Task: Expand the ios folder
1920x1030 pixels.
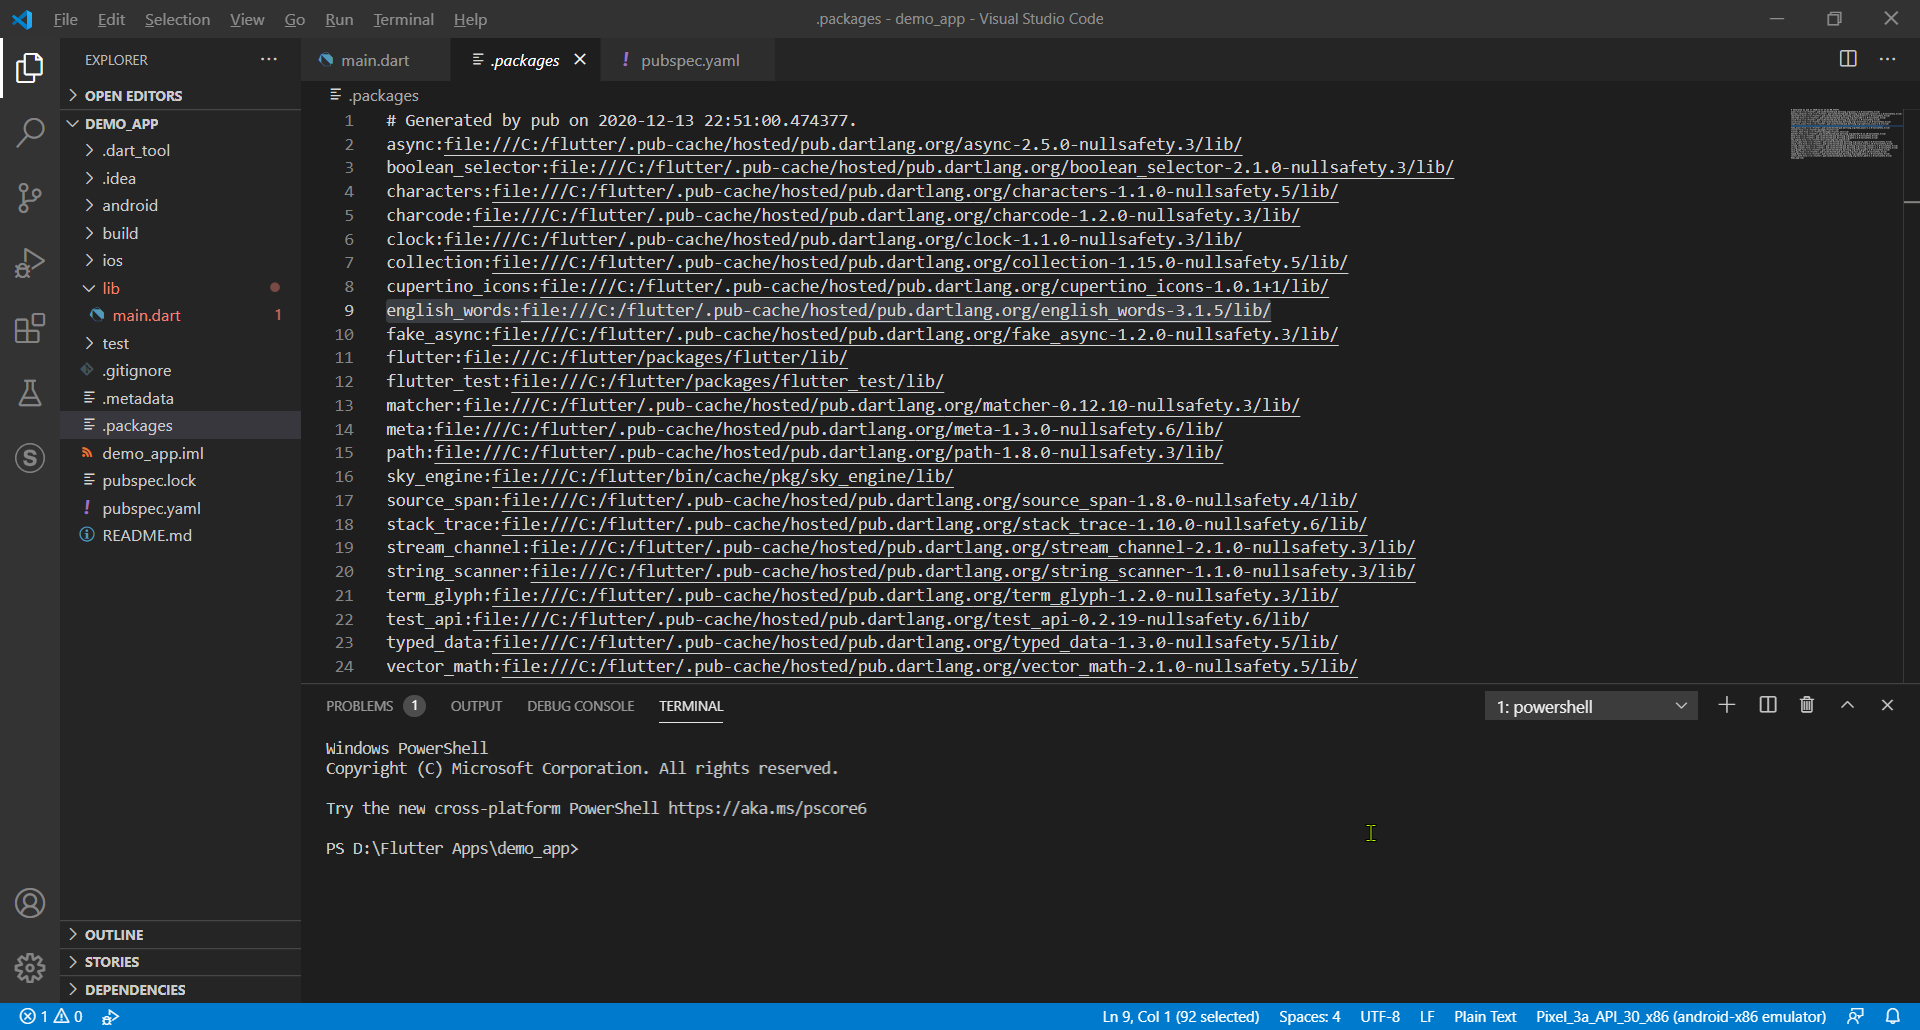Action: coord(180,260)
